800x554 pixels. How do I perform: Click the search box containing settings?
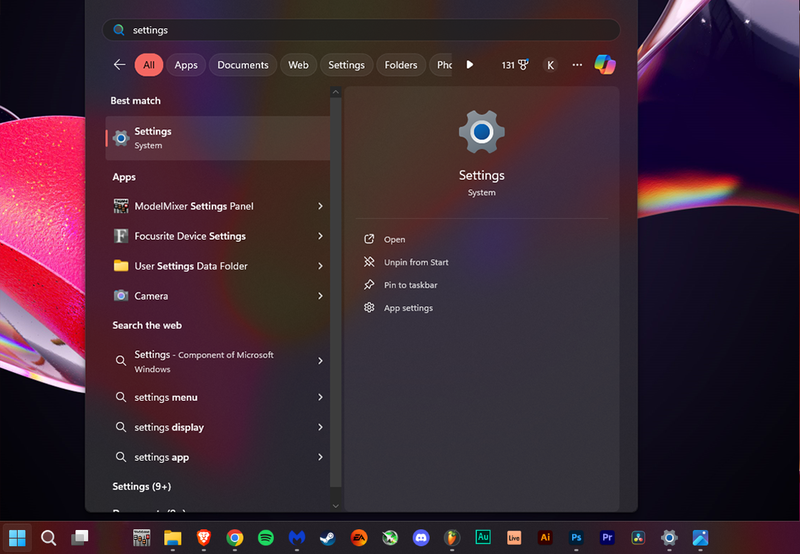click(361, 30)
